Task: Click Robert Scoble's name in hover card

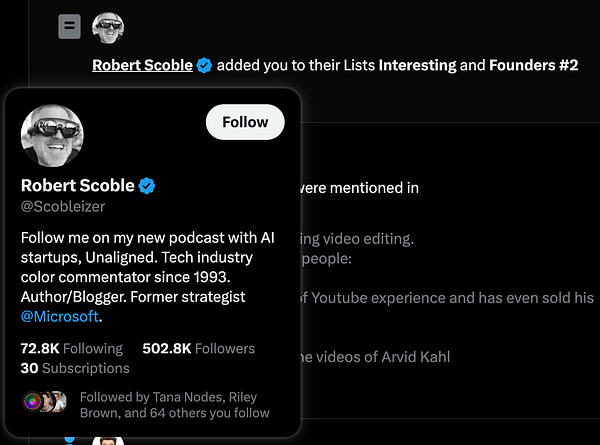Action: pyautogui.click(x=77, y=185)
